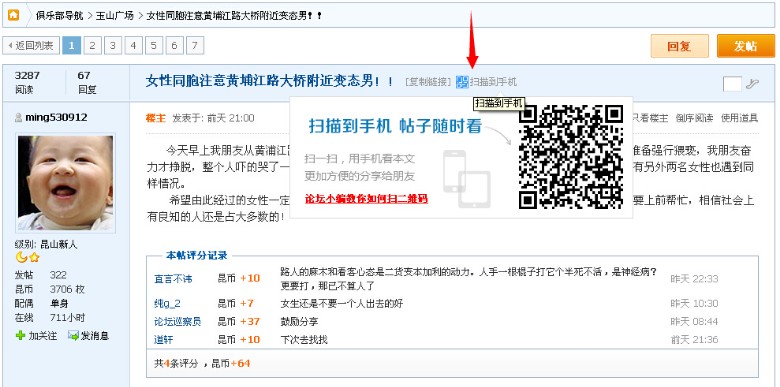Open rater 纯g_2 profile
780x387 pixels.
point(168,303)
